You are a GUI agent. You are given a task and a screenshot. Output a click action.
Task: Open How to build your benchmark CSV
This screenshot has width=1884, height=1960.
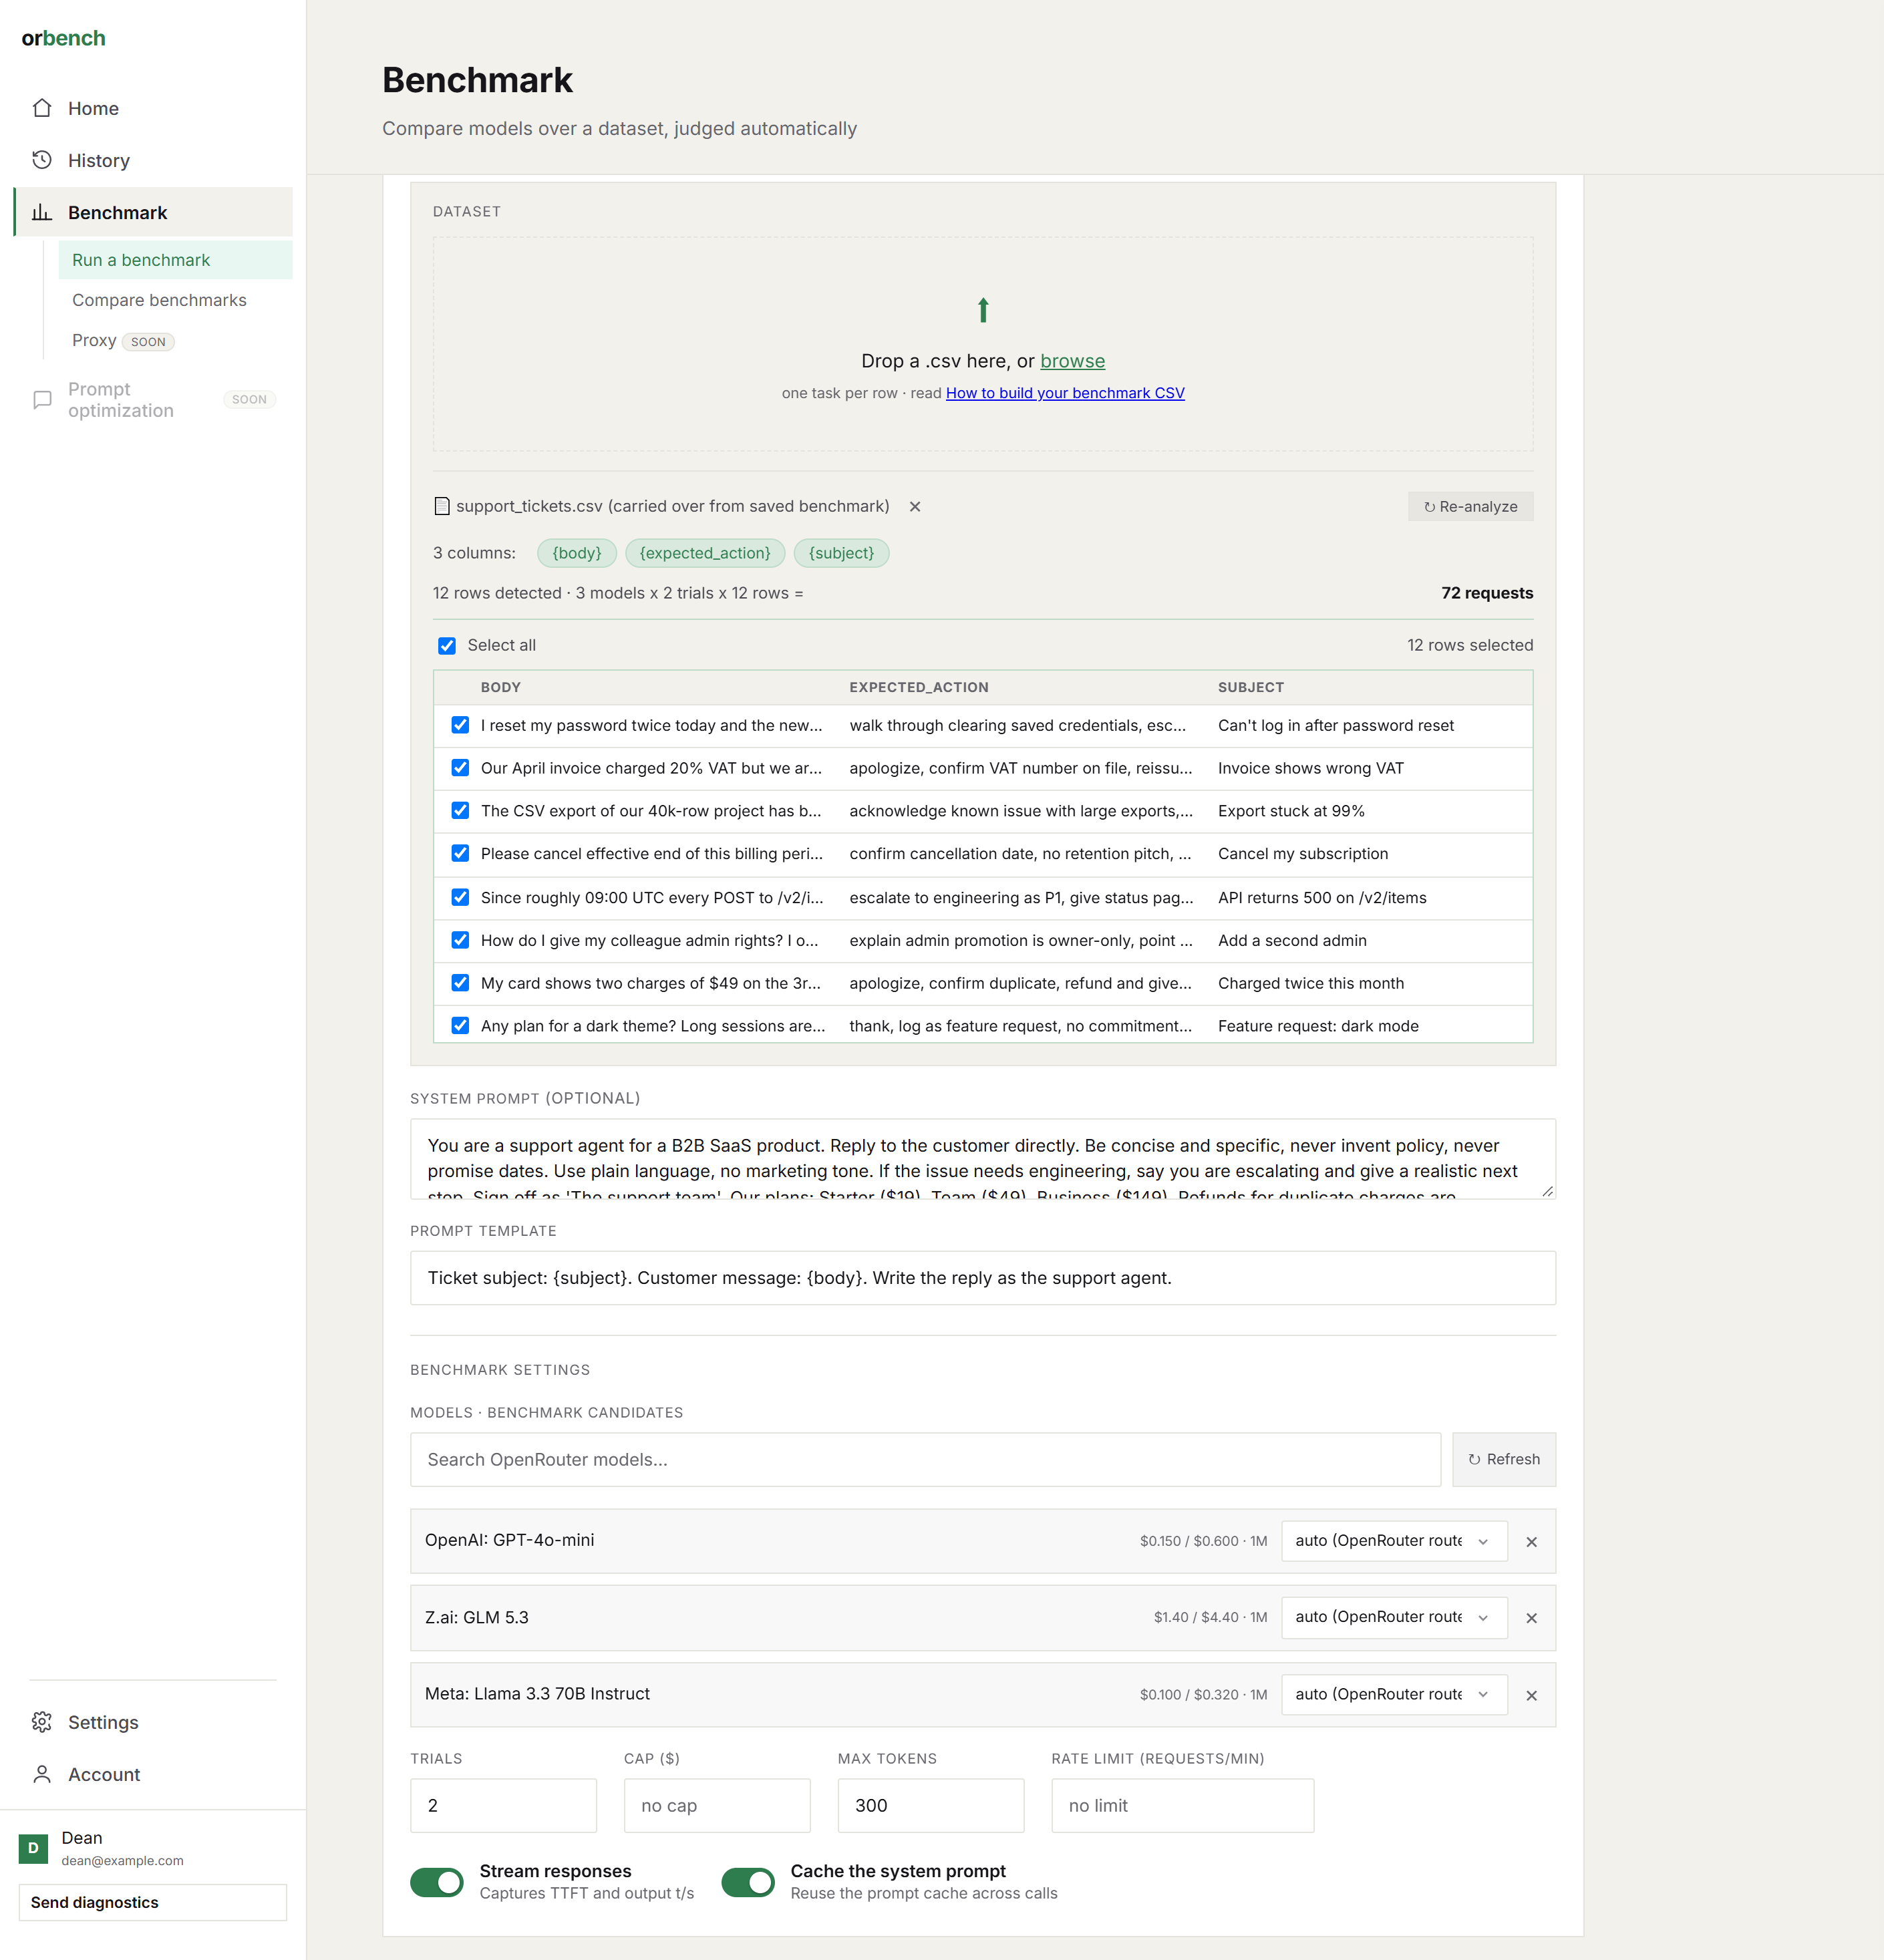(1065, 393)
